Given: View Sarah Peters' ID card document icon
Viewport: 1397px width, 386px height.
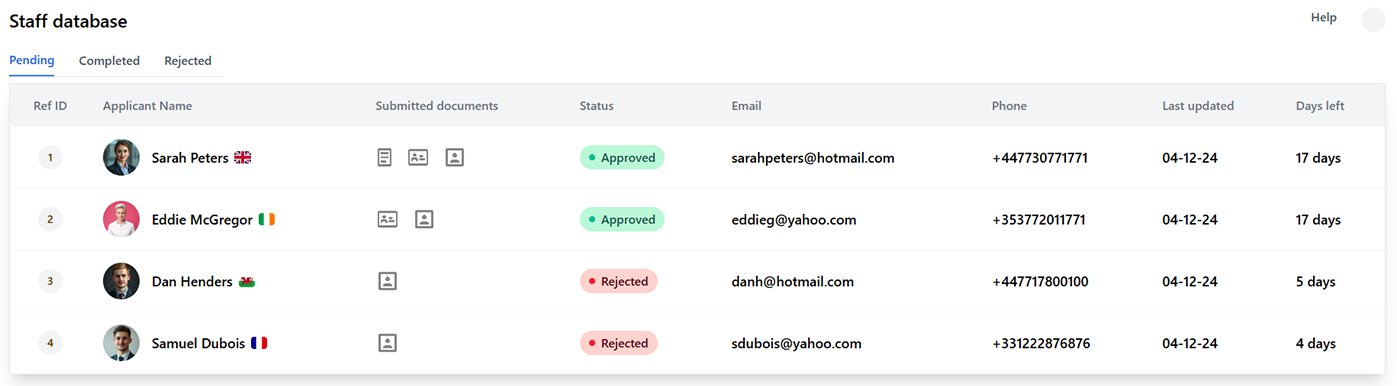Looking at the screenshot, I should click(418, 158).
